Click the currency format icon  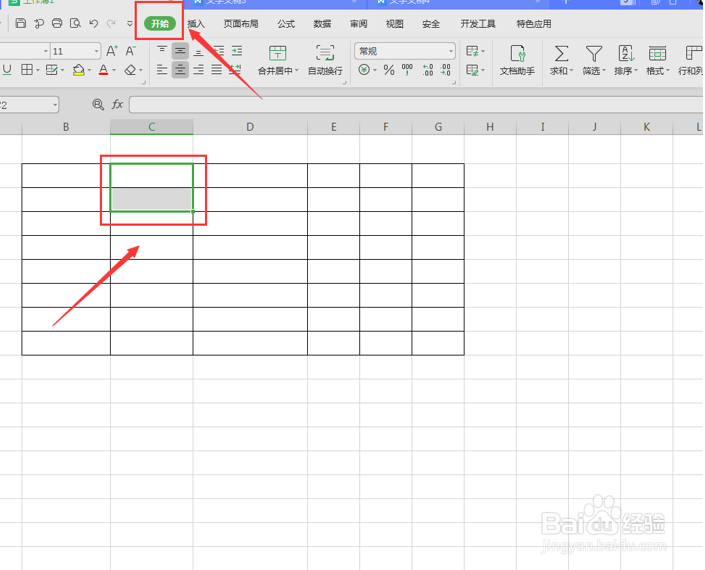[364, 70]
